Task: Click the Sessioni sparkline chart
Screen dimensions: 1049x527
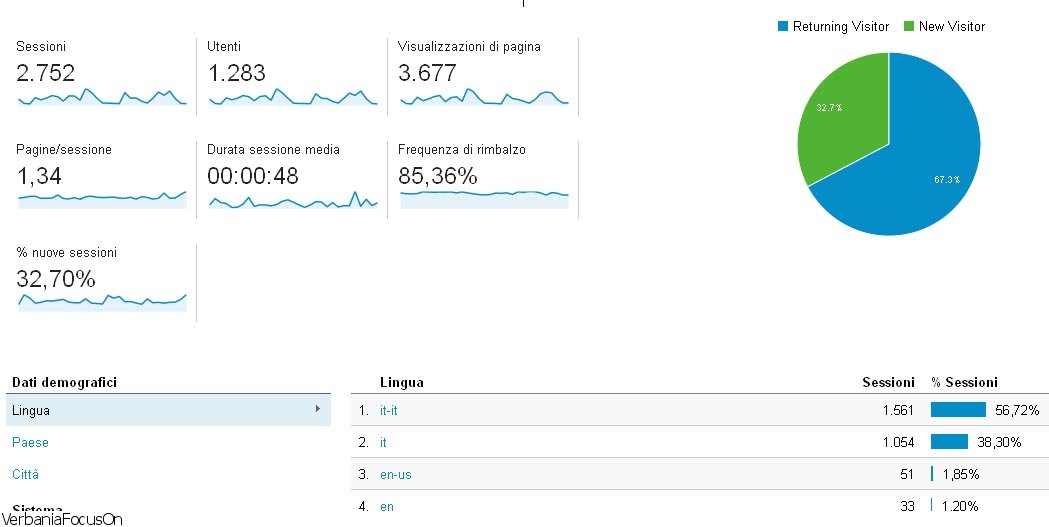Action: pyautogui.click(x=102, y=97)
